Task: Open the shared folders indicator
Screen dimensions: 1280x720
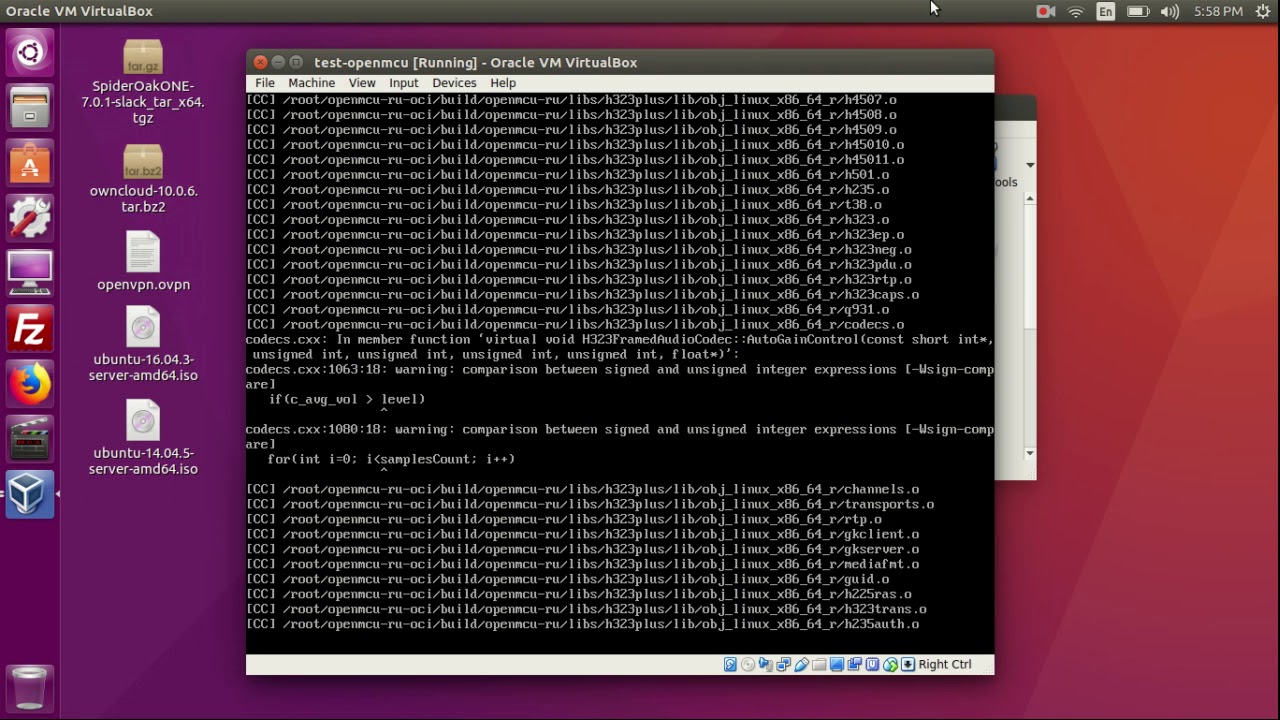Action: pos(819,664)
